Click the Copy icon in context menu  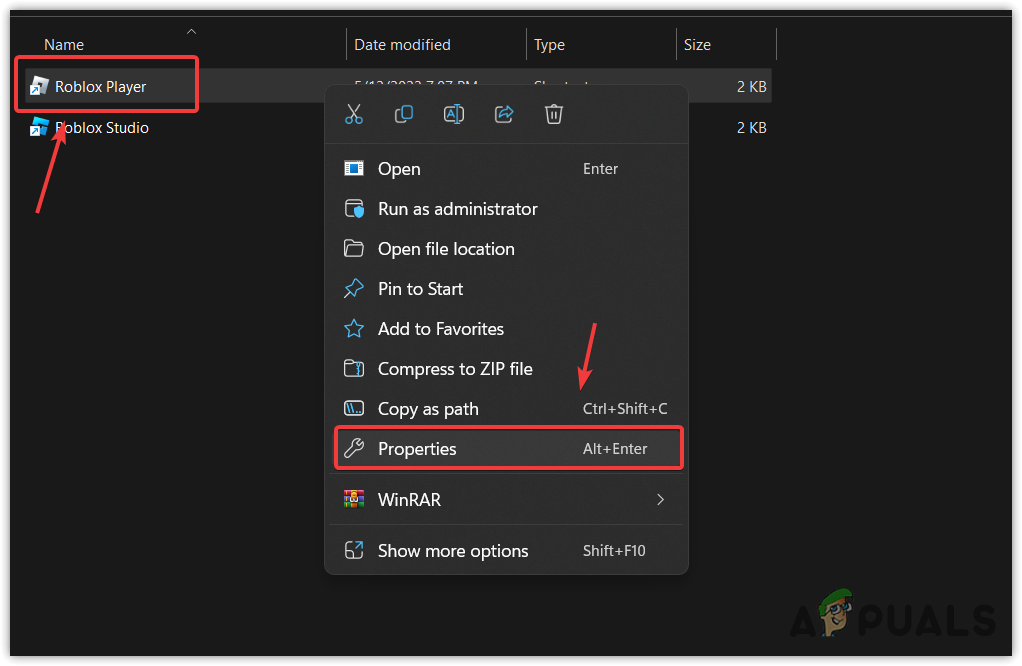pyautogui.click(x=403, y=115)
